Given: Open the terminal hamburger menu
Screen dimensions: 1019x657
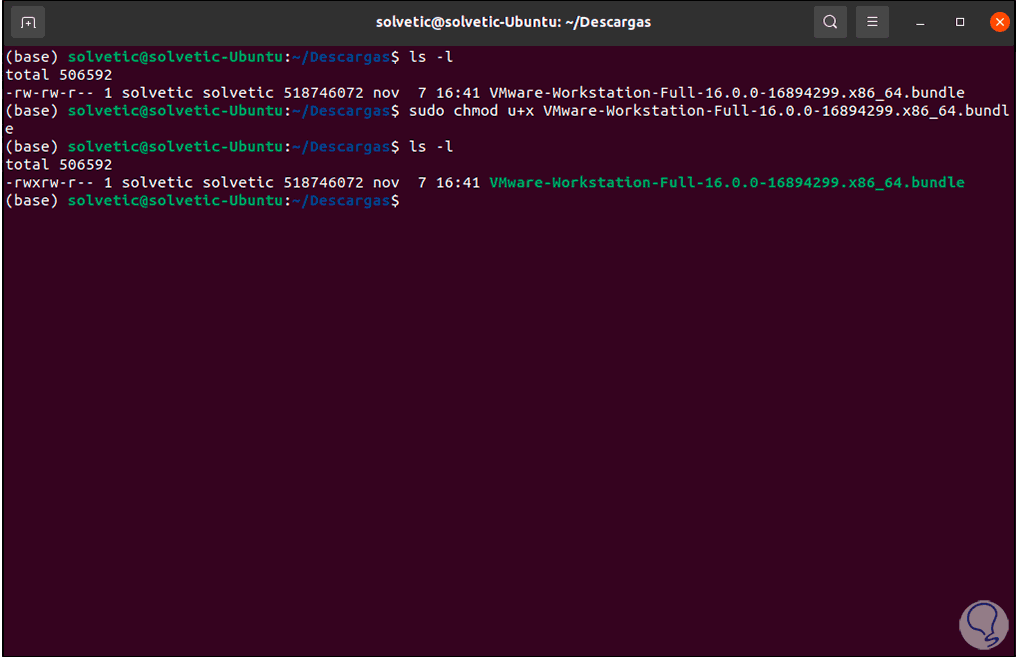Looking at the screenshot, I should click(x=872, y=22).
